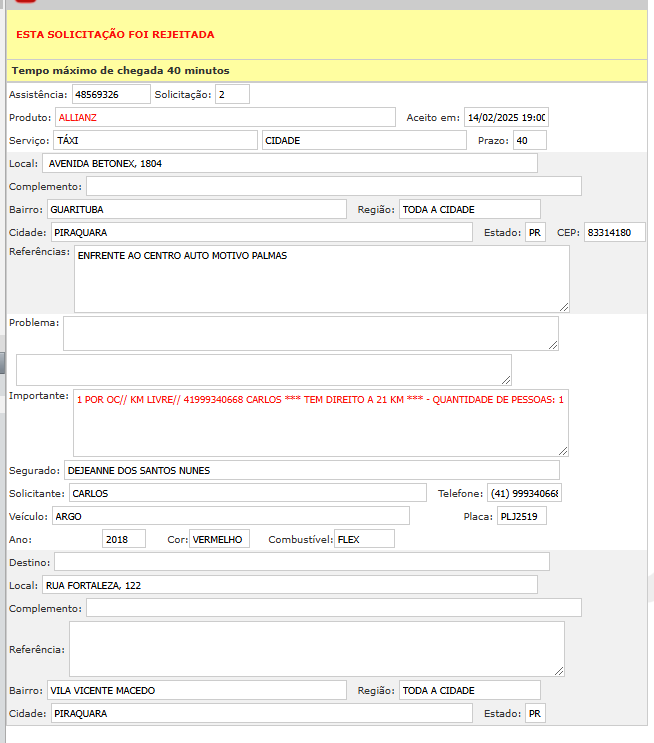This screenshot has width=654, height=743.
Task: Click the Cor field showing VERMELHO
Action: 219,539
